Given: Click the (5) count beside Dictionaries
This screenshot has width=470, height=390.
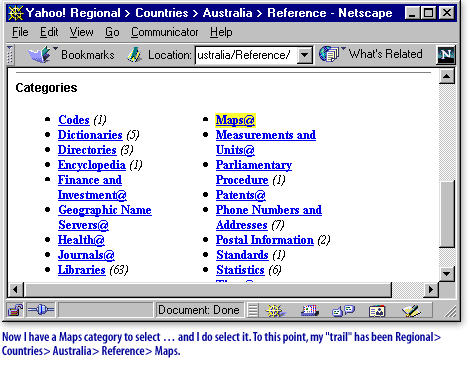Looking at the screenshot, I should [x=133, y=135].
